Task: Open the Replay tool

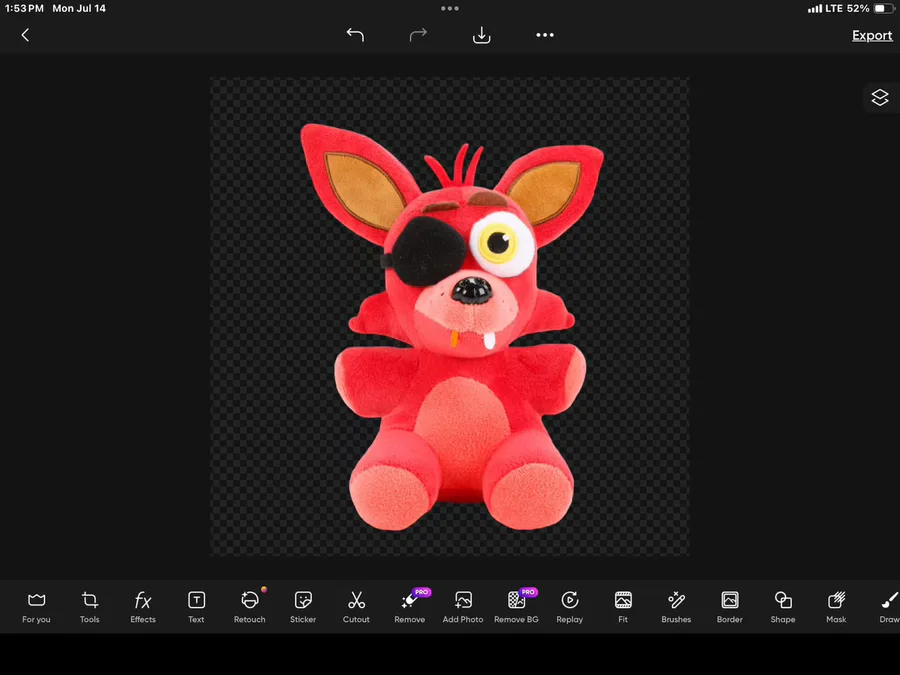Action: click(x=570, y=607)
